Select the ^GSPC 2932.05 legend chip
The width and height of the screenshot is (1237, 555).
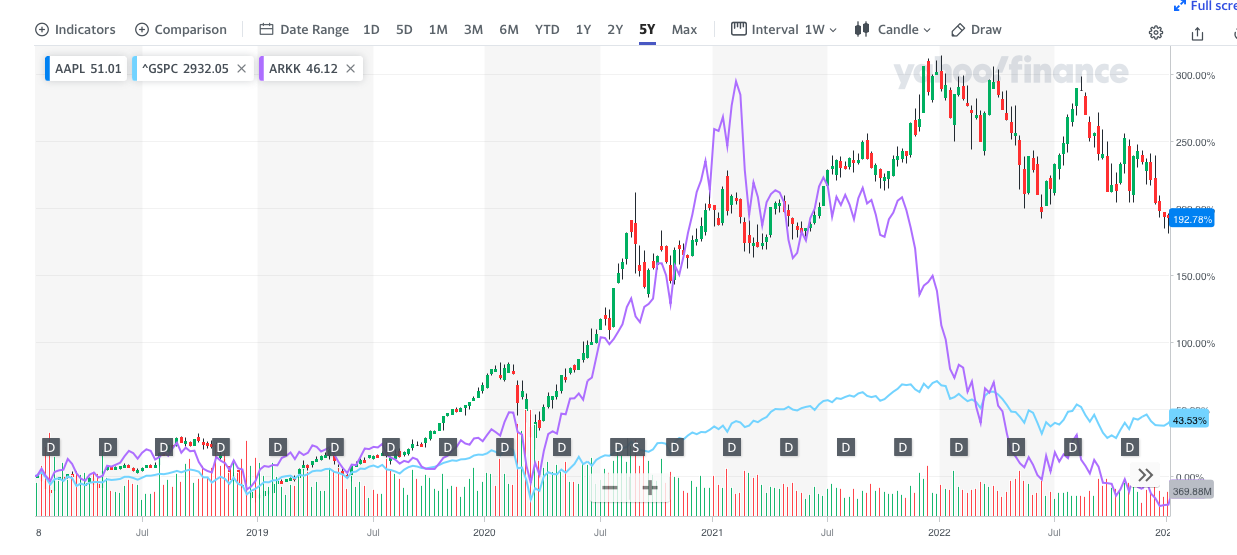192,69
